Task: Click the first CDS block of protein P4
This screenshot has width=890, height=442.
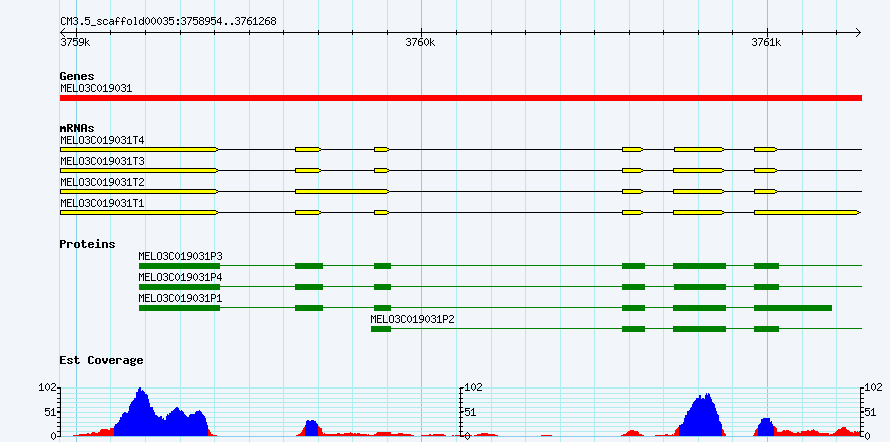Action: coord(179,287)
